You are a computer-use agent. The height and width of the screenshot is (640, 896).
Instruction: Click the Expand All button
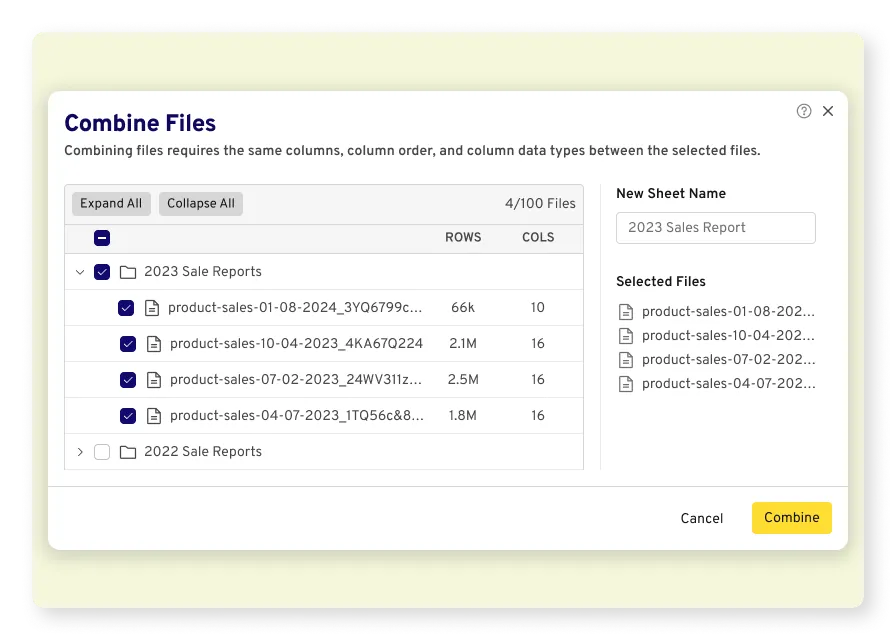(111, 203)
